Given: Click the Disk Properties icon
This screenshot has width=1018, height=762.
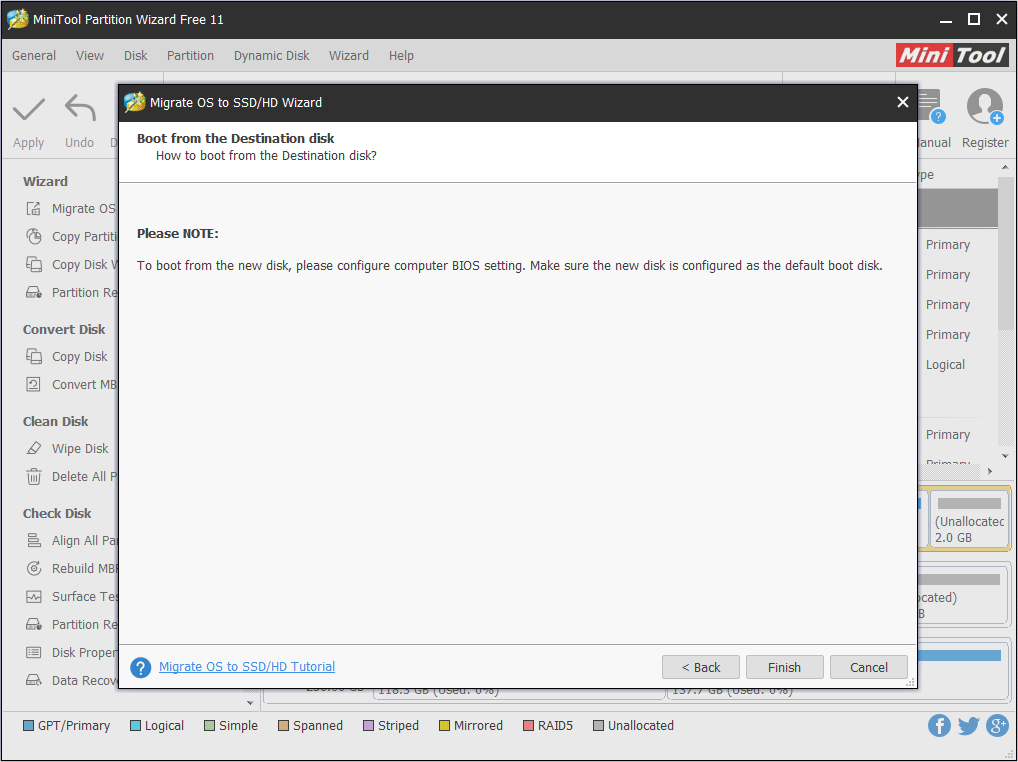Looking at the screenshot, I should point(34,652).
